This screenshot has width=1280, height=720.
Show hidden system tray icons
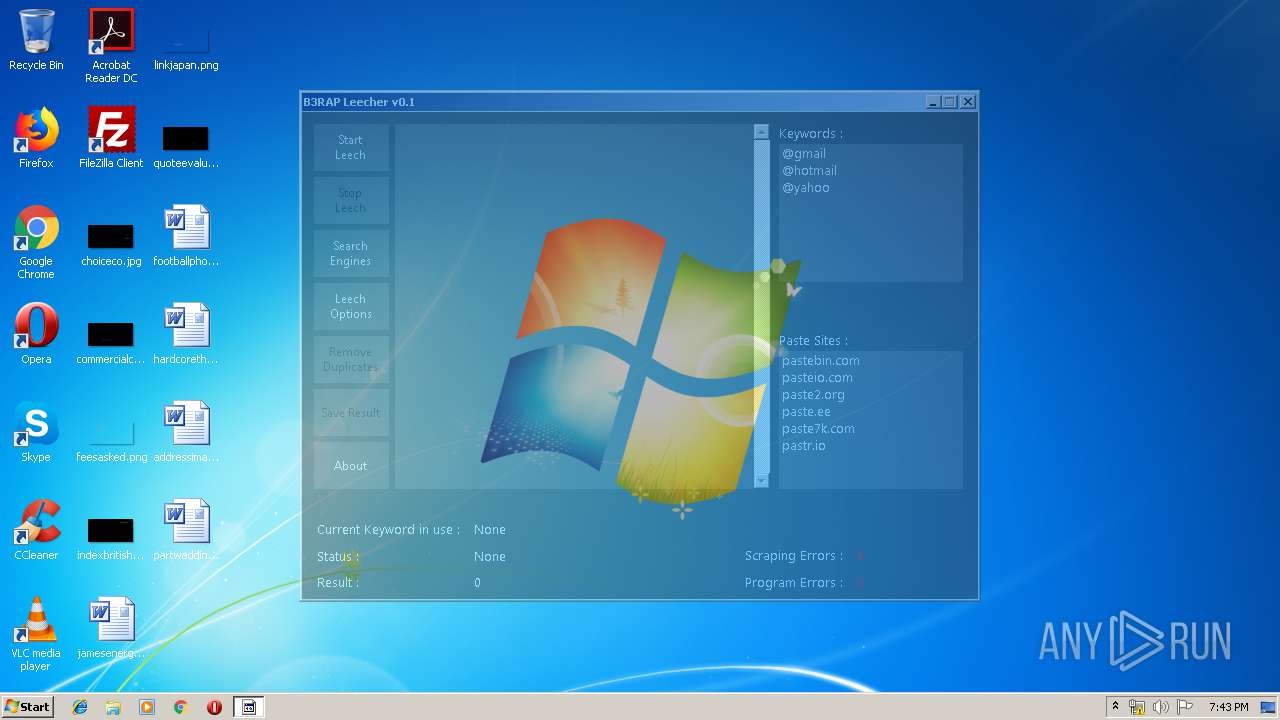click(x=1115, y=707)
